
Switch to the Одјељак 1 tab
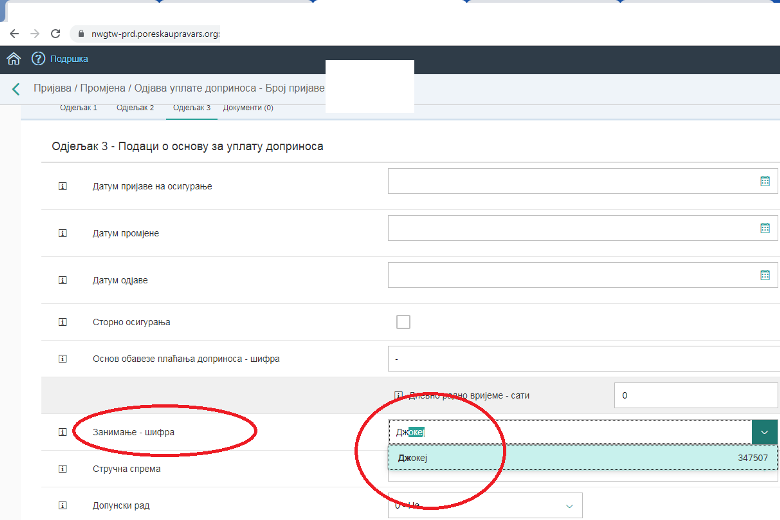click(79, 107)
